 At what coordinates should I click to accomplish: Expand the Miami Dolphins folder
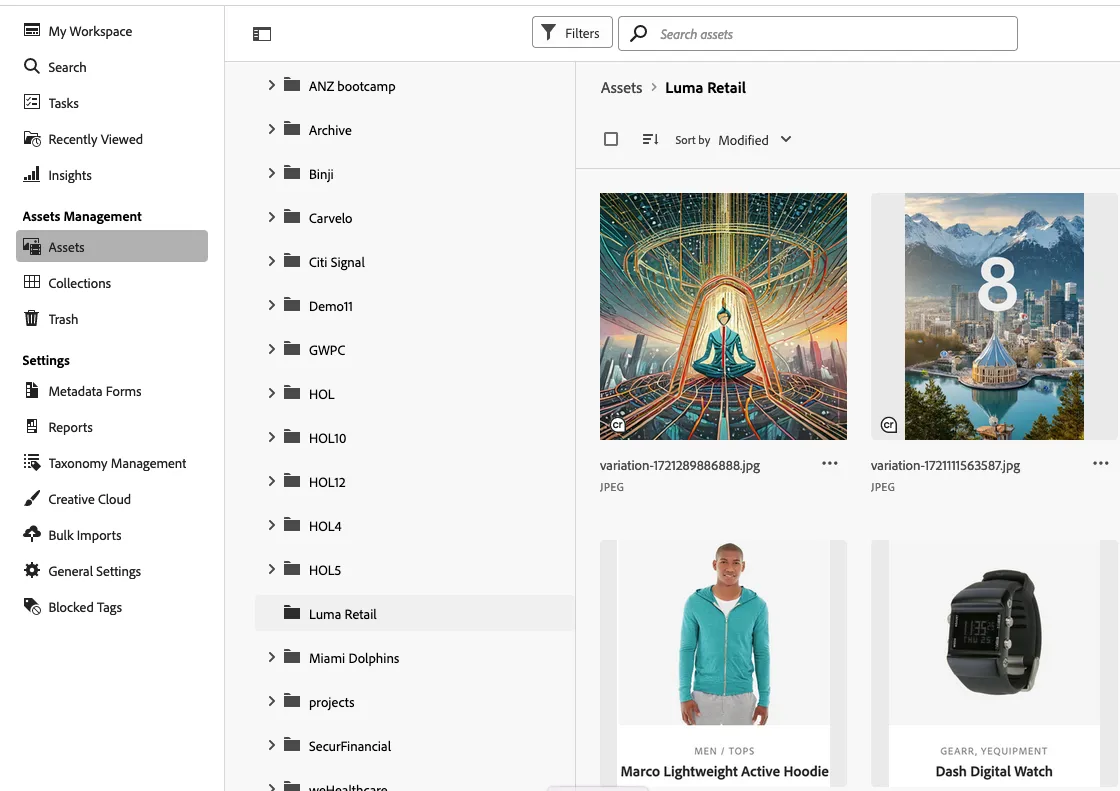pos(271,657)
